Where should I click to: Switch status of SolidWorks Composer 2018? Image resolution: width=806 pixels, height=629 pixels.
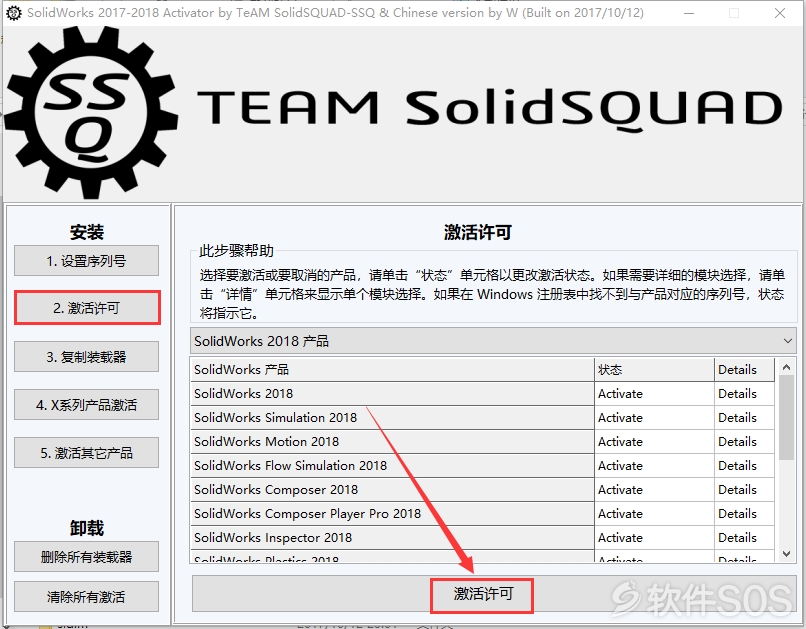pos(654,490)
